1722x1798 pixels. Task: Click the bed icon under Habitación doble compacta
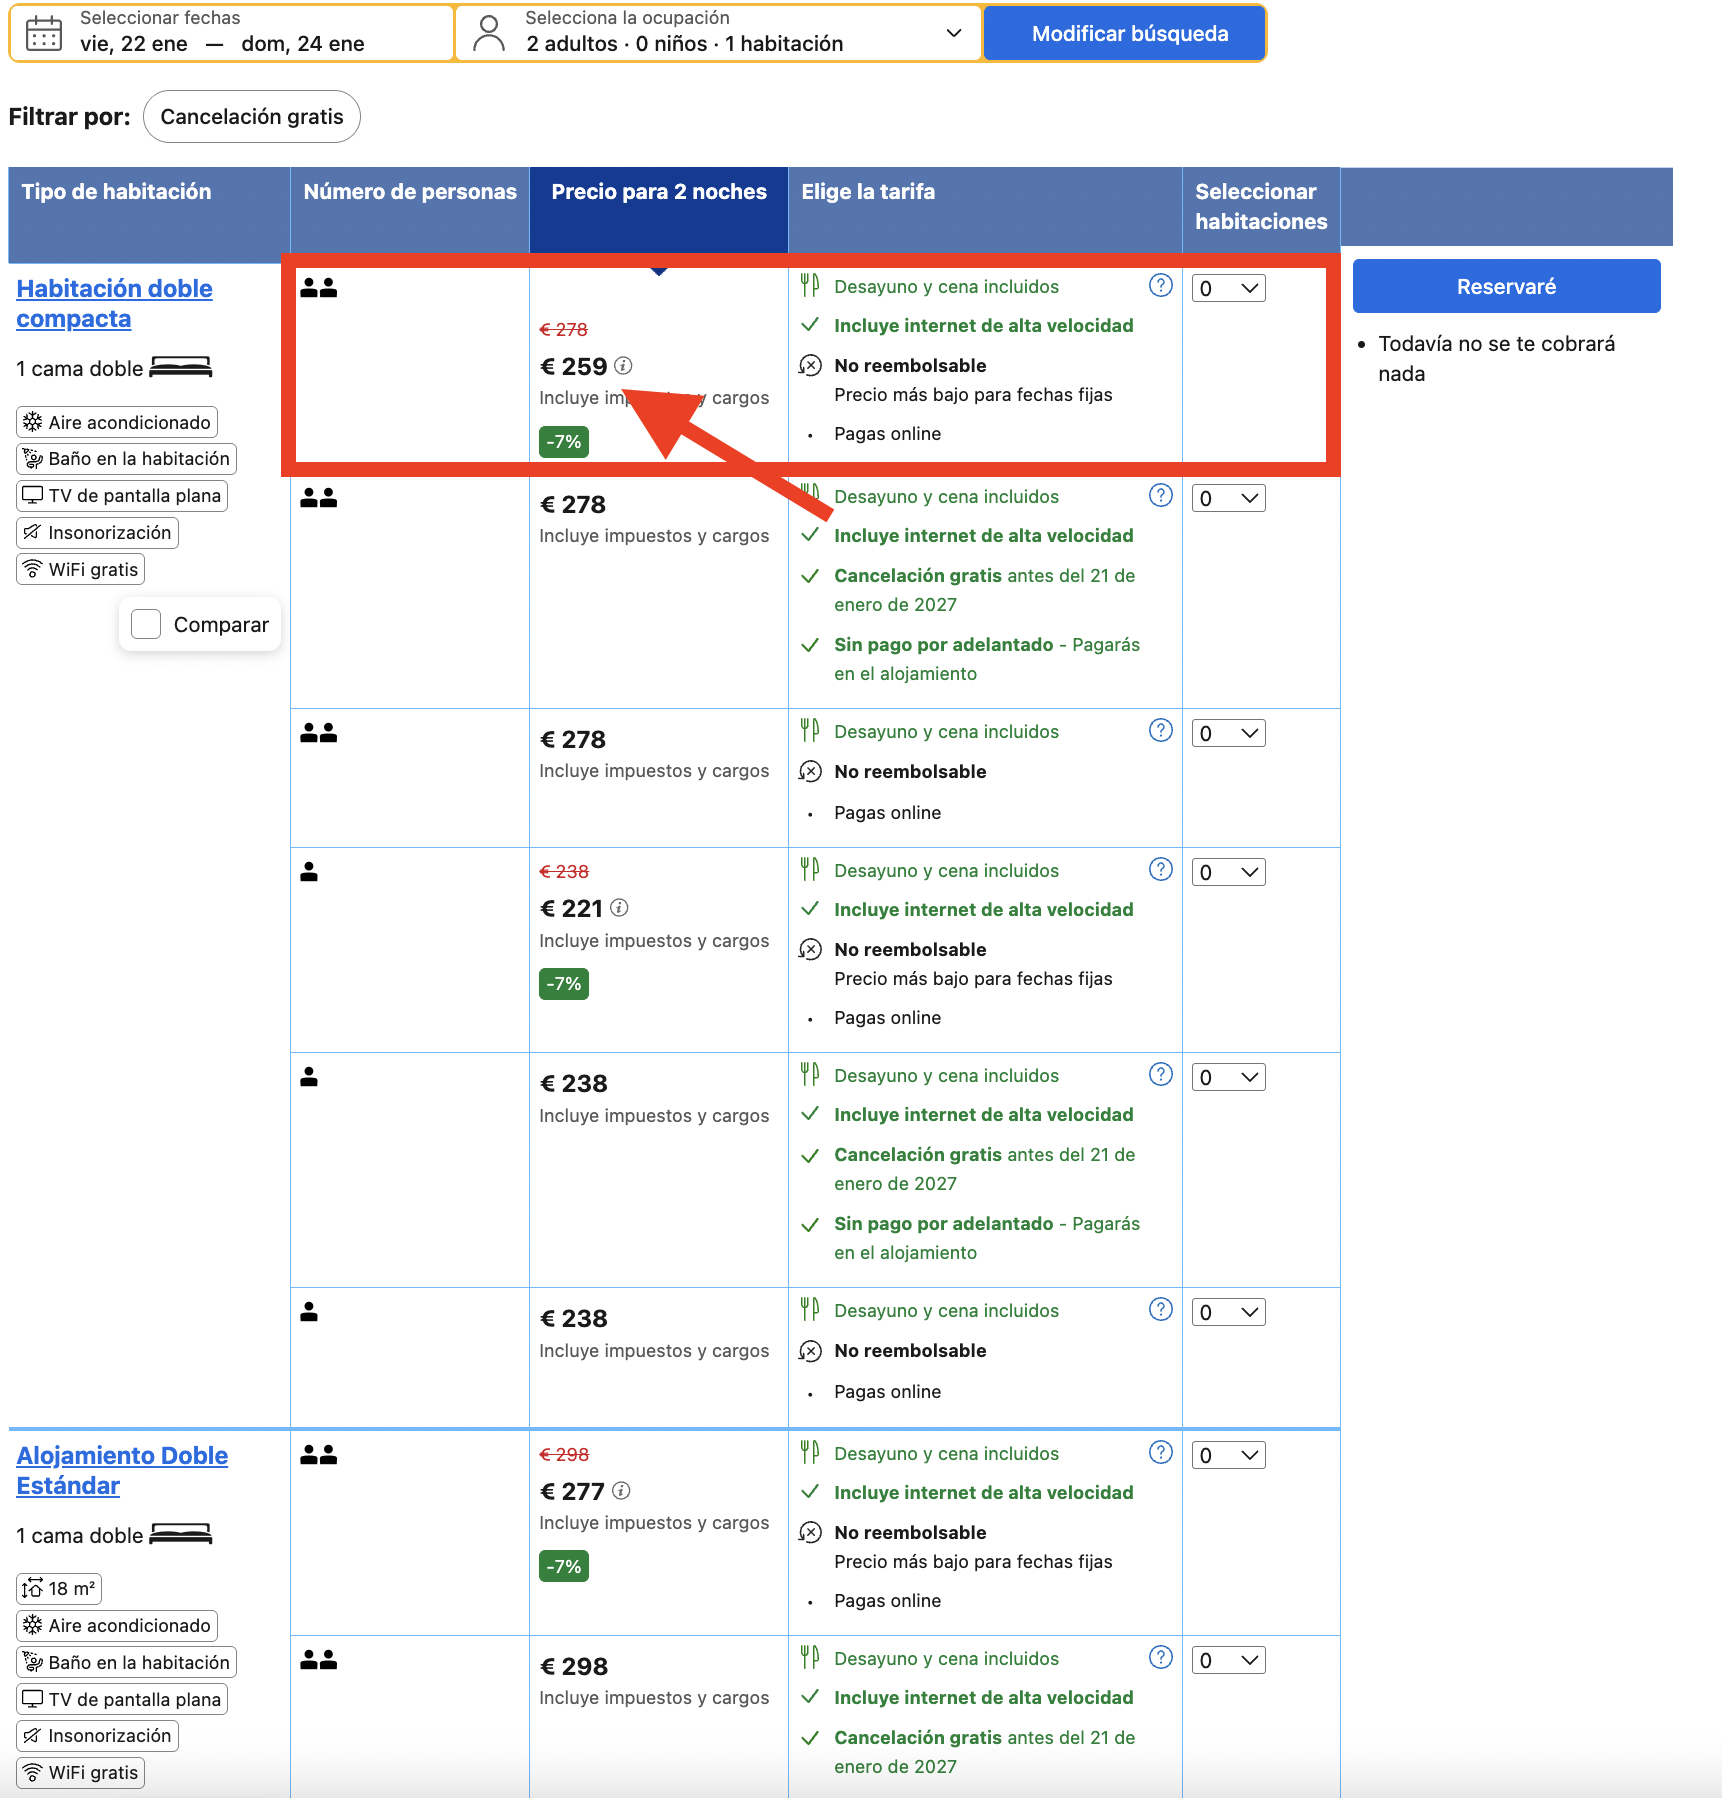181,368
